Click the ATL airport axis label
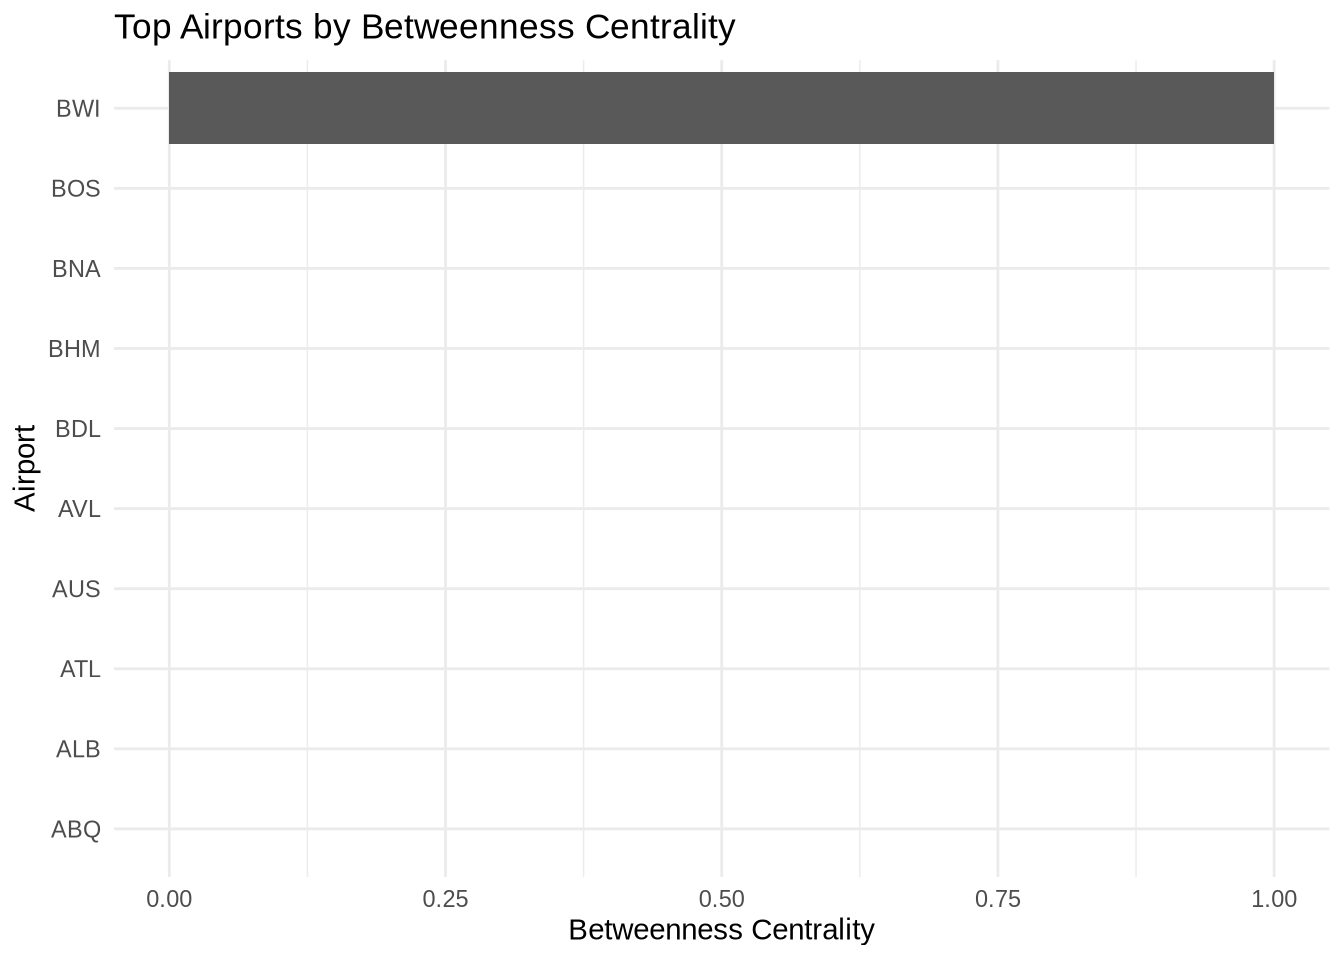1344x960 pixels. (x=80, y=669)
